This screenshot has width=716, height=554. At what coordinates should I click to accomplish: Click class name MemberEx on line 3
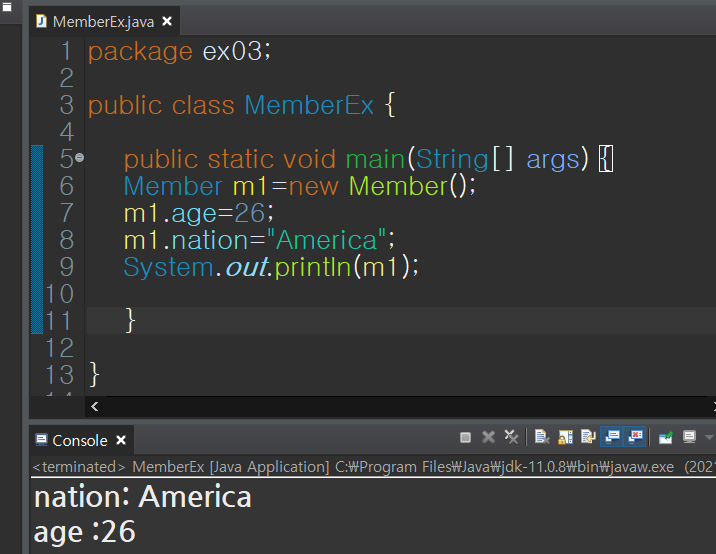click(309, 105)
